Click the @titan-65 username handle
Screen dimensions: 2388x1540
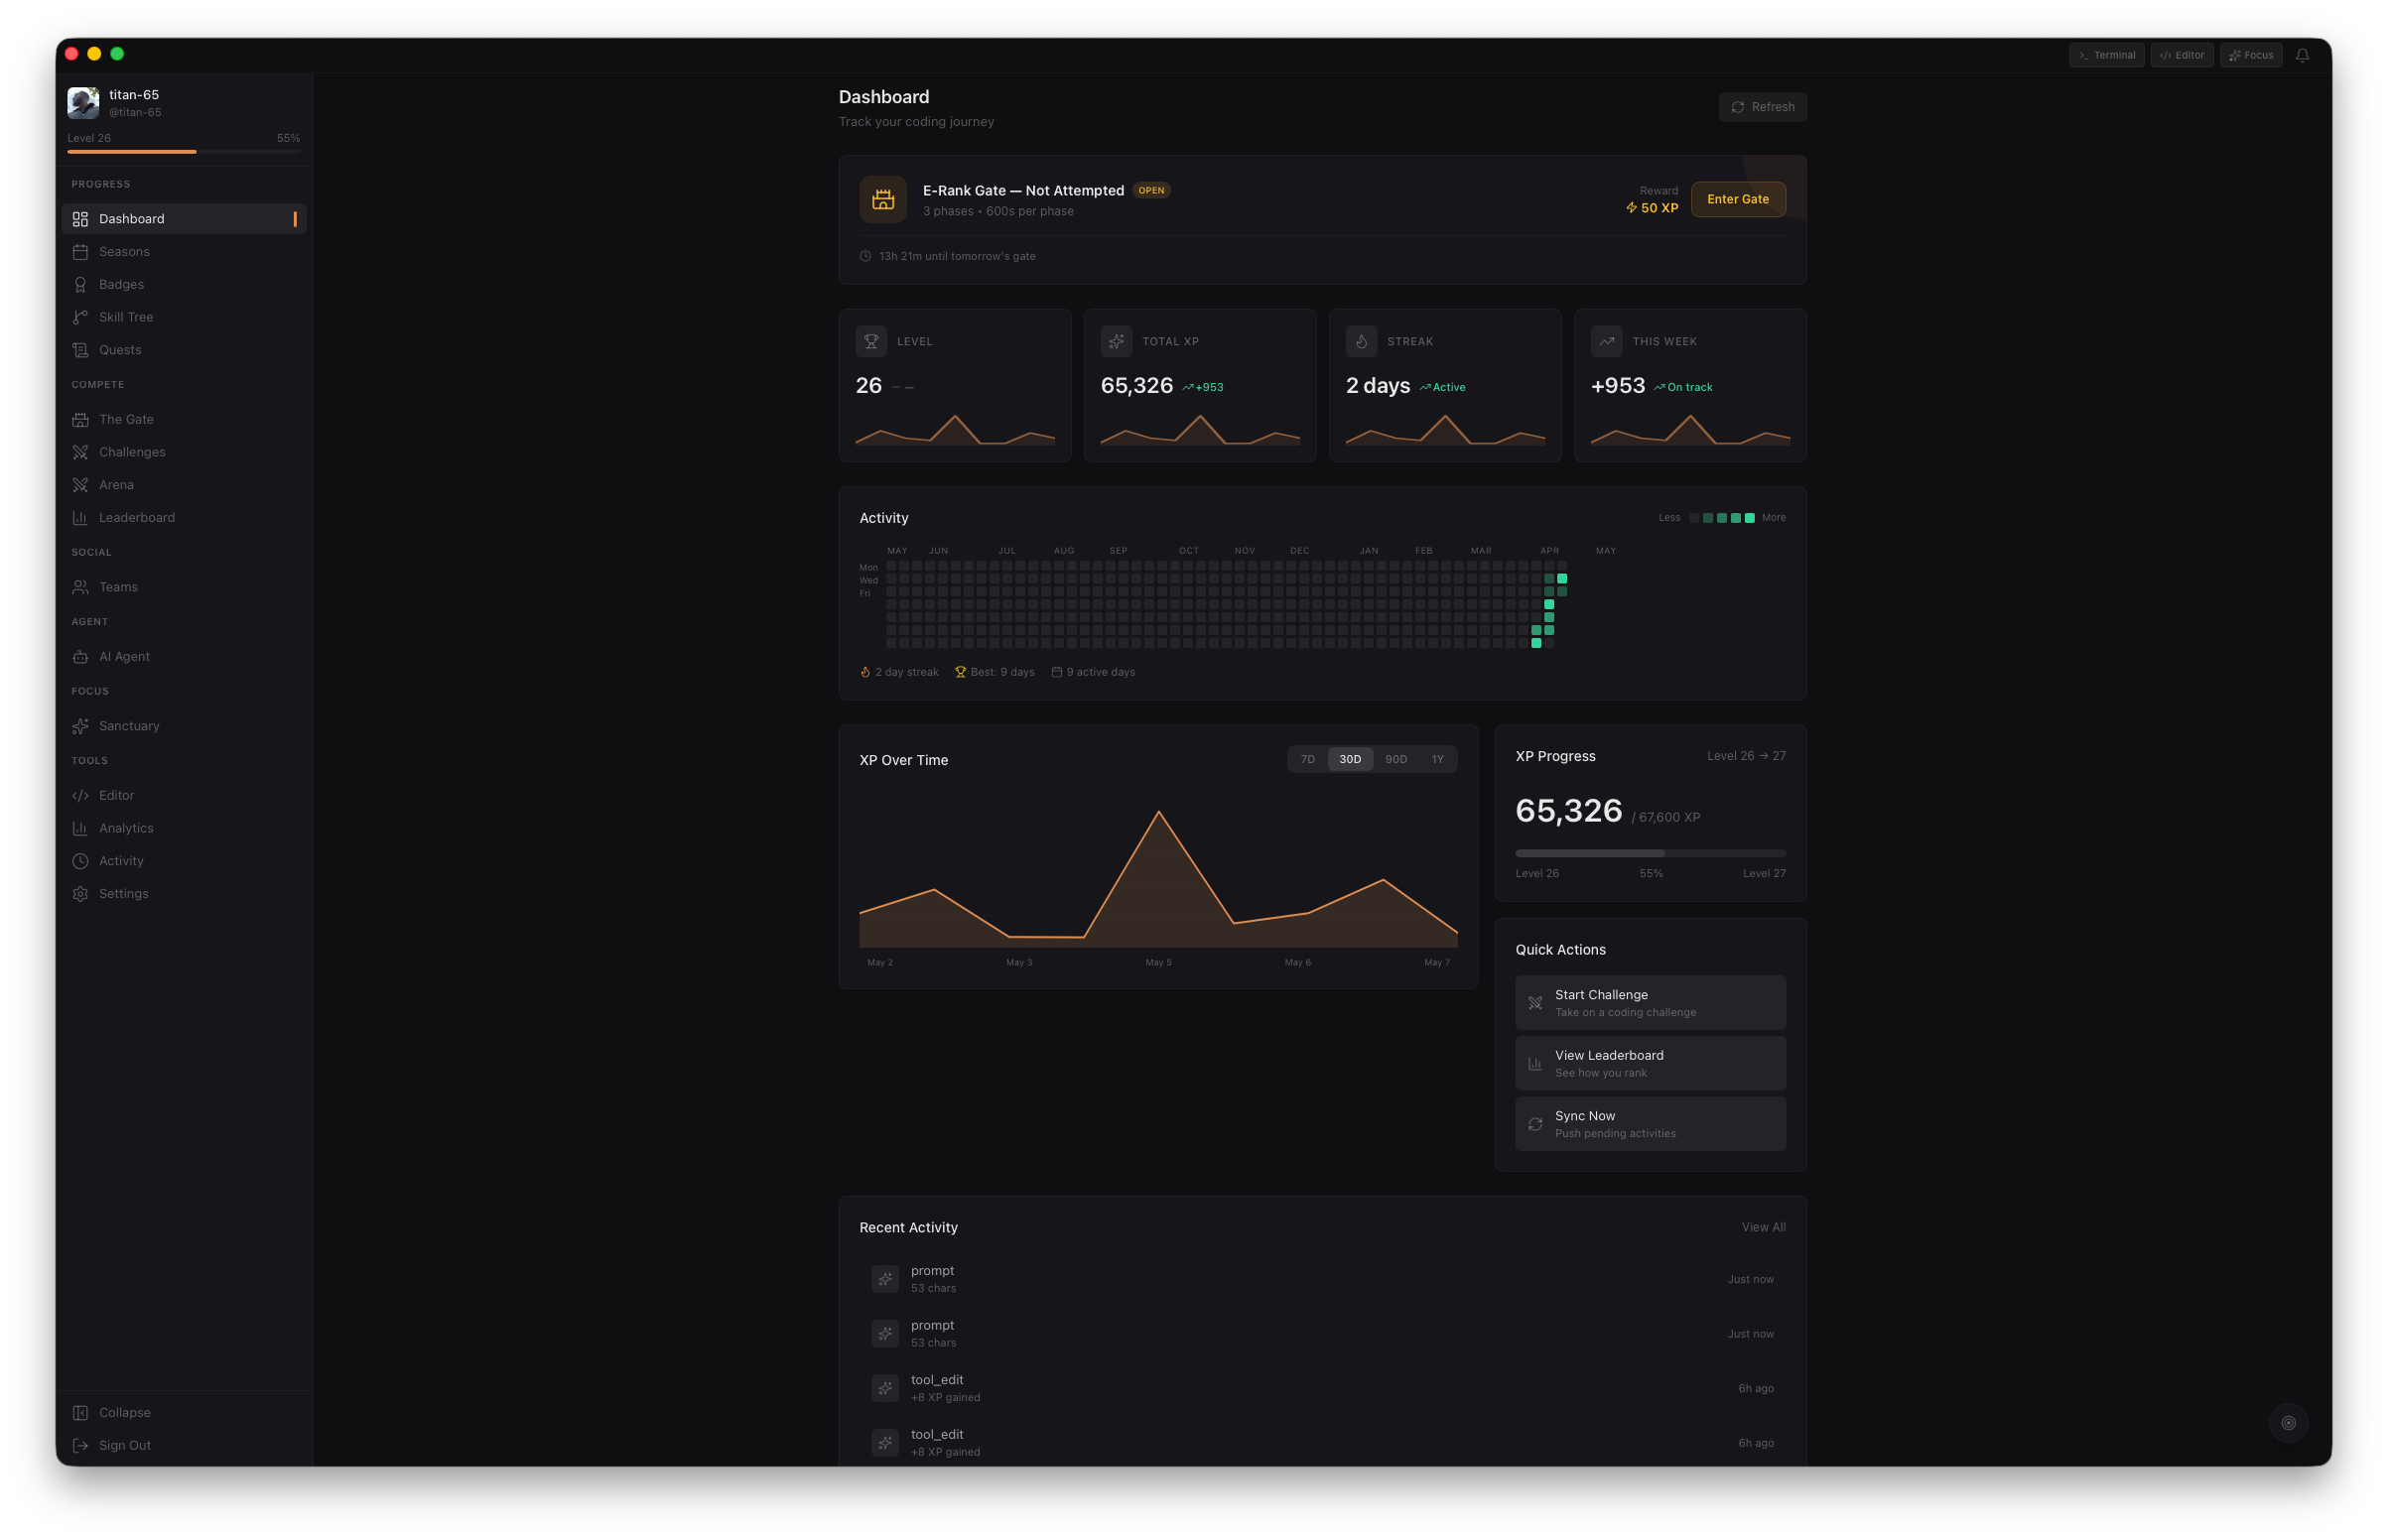[x=135, y=113]
